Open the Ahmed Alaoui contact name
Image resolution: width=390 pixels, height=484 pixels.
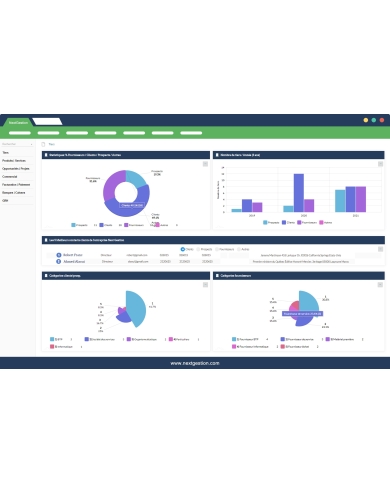[x=74, y=262]
